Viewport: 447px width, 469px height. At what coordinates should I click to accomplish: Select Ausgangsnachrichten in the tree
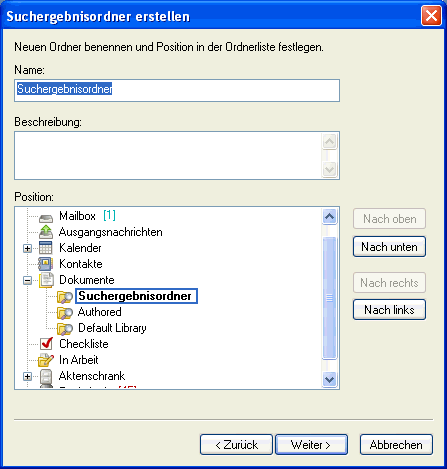(111, 232)
